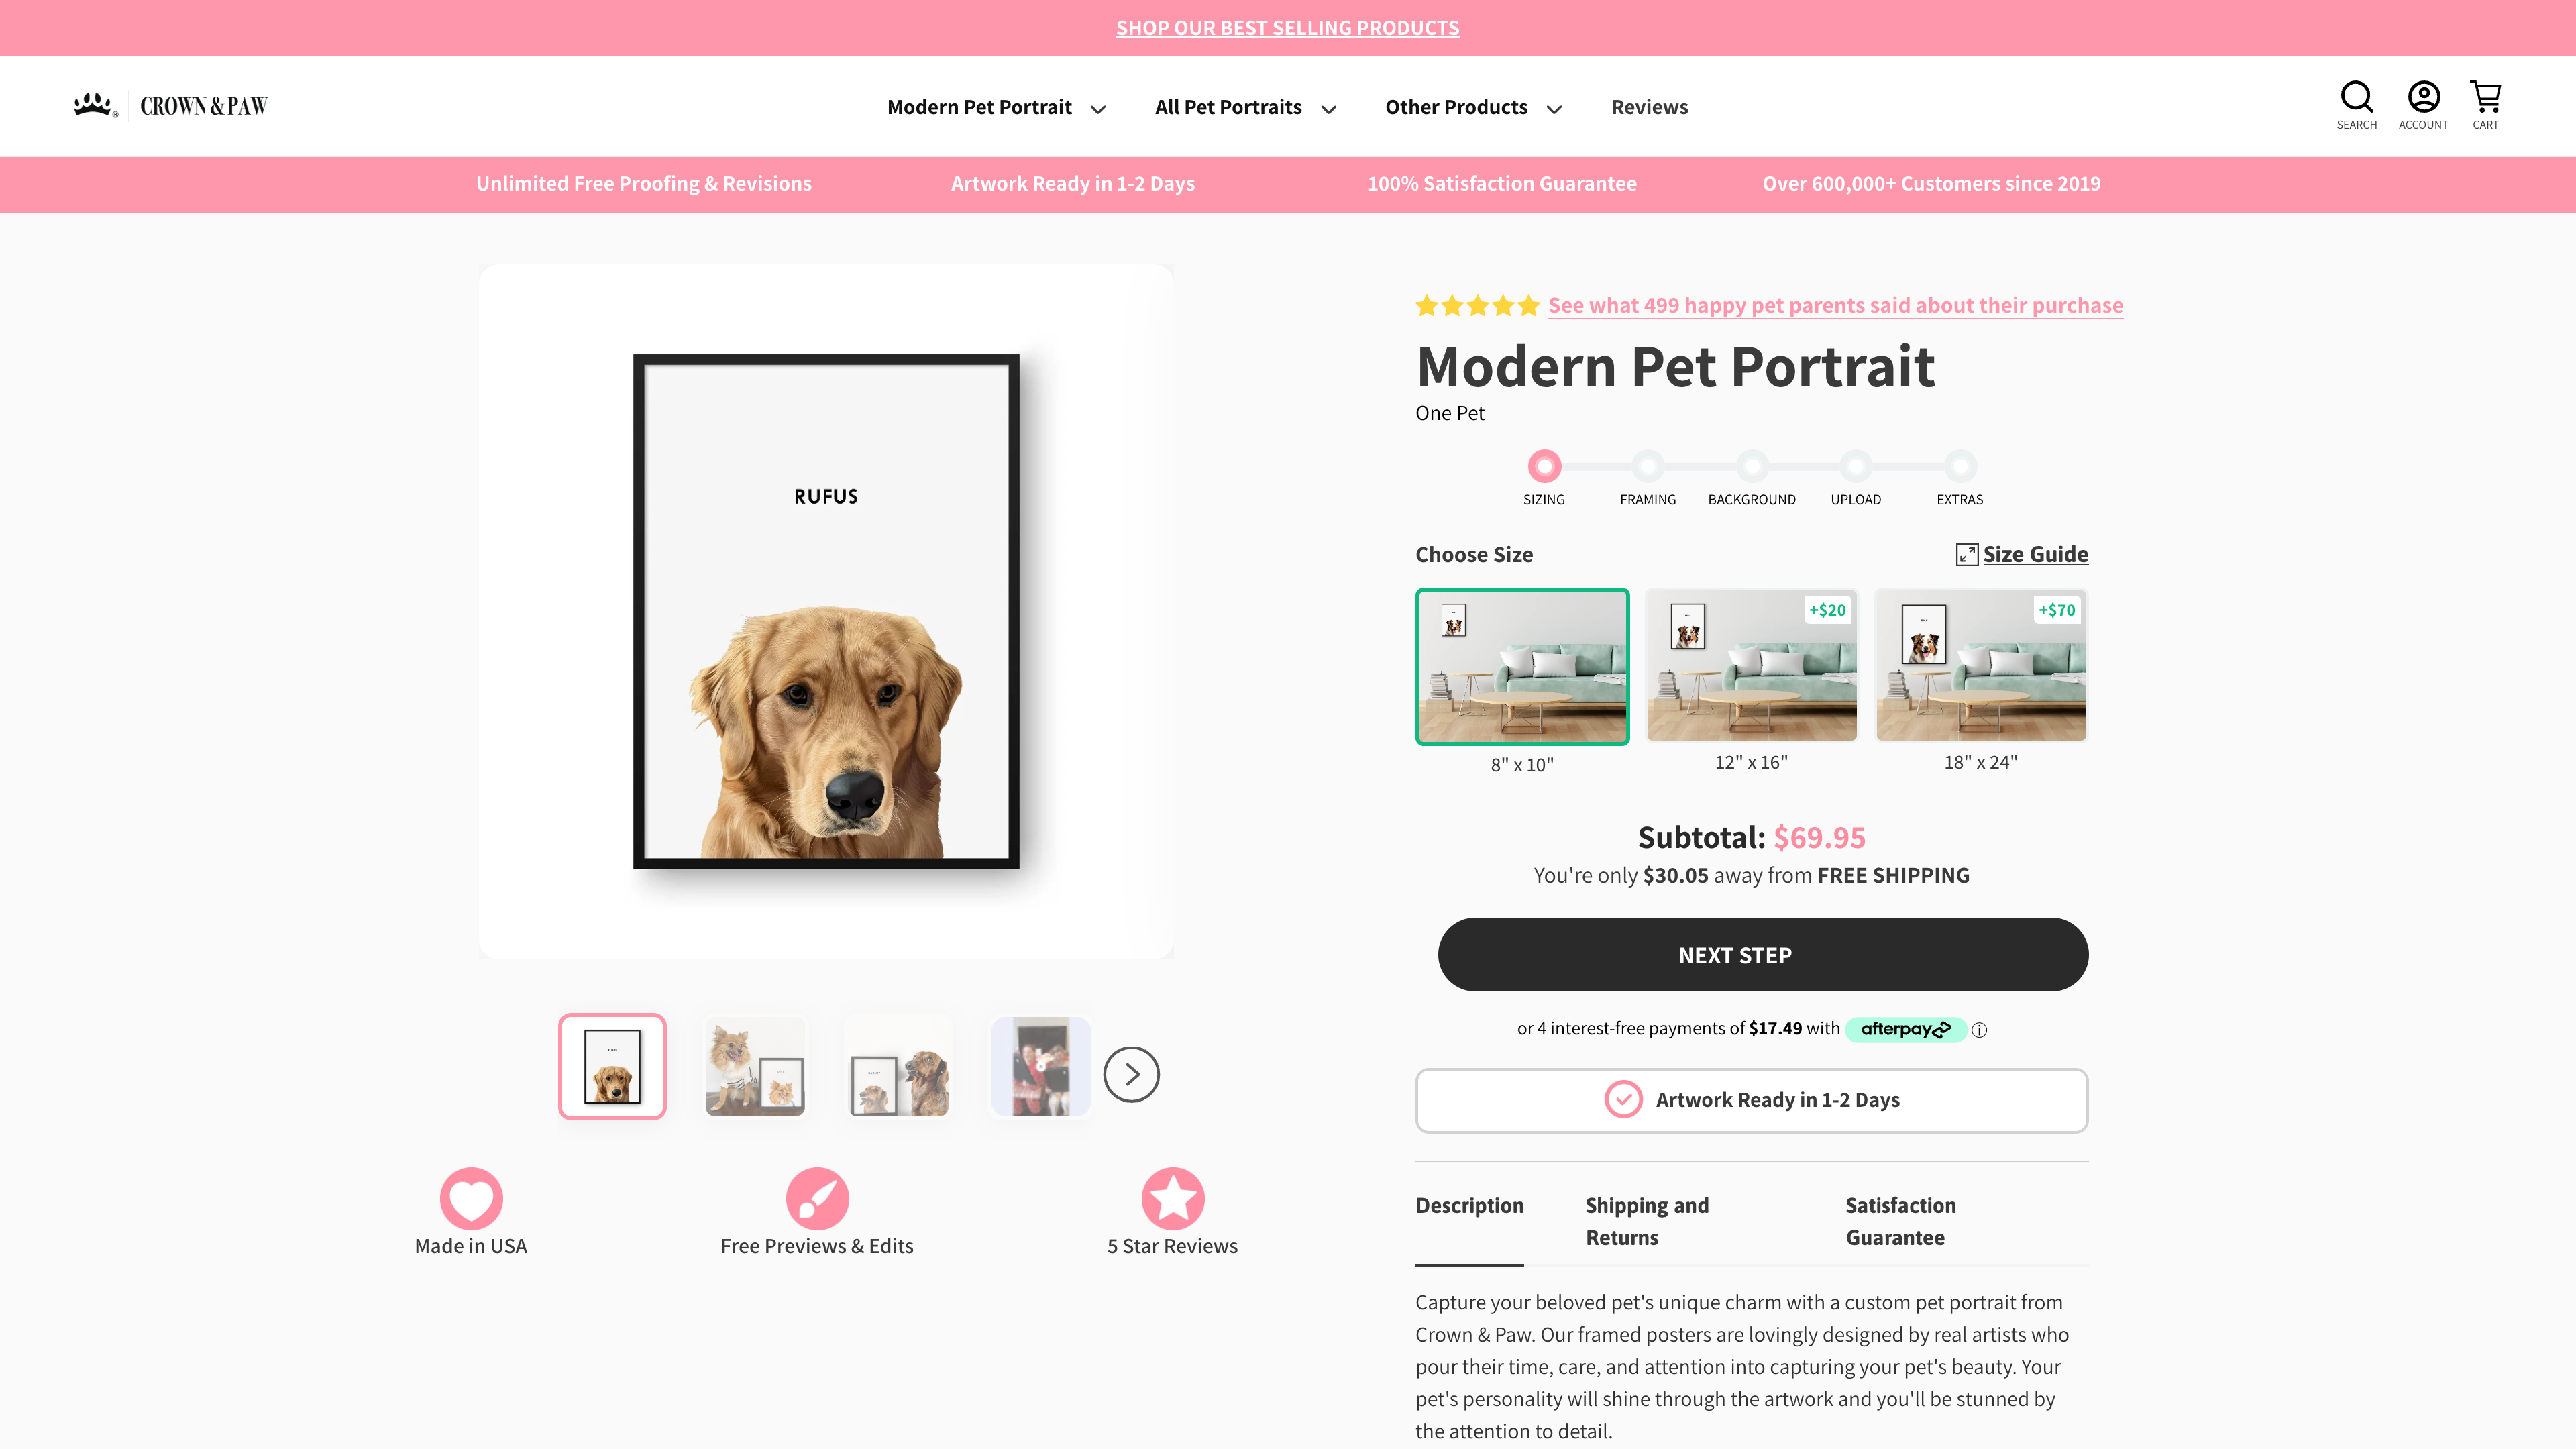Viewport: 2576px width, 1449px height.
Task: Click the Made in USA heart icon
Action: tap(471, 1198)
